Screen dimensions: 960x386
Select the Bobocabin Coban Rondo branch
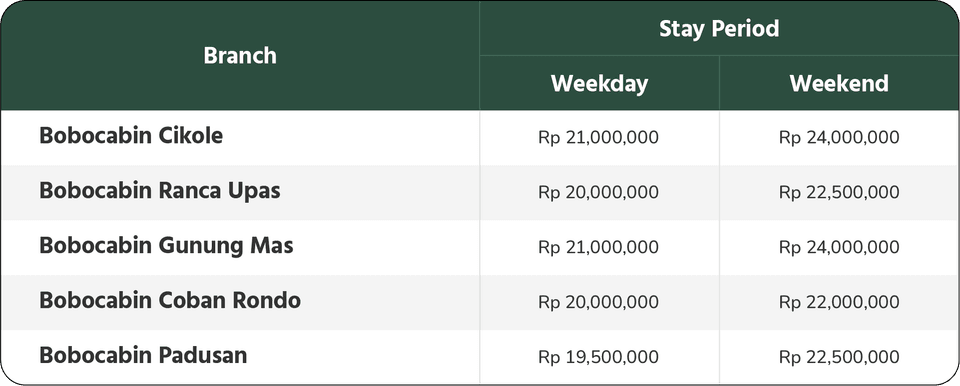coord(170,301)
